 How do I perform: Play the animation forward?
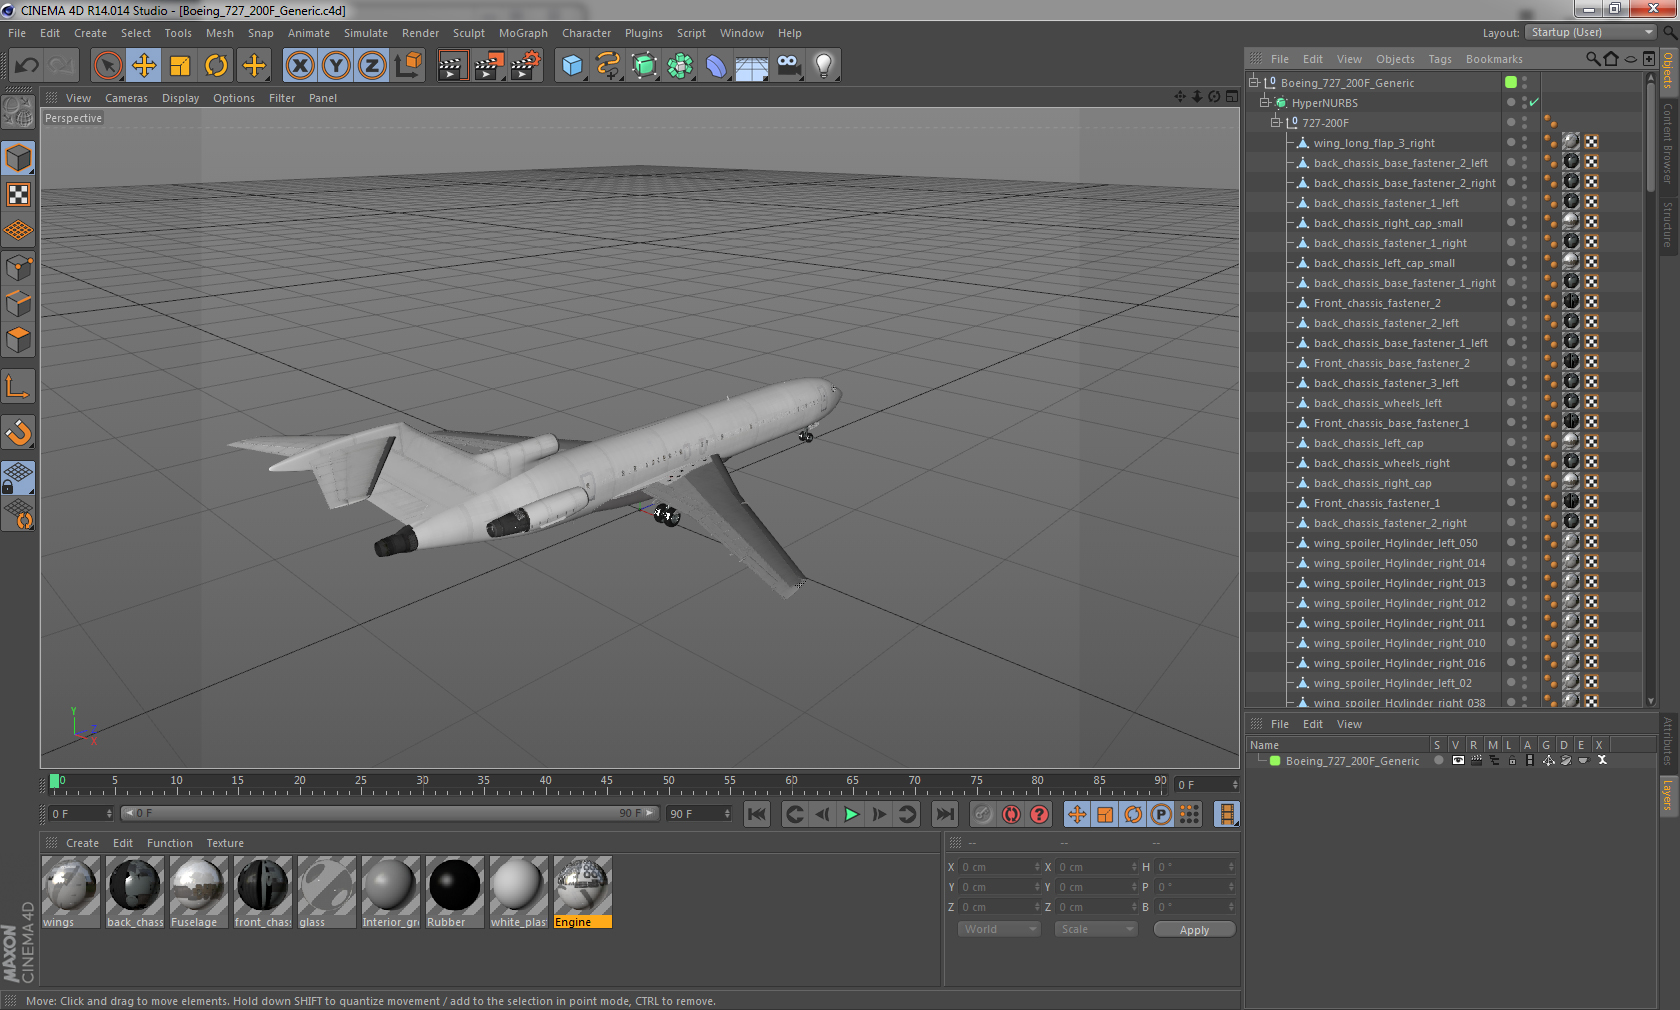point(851,814)
